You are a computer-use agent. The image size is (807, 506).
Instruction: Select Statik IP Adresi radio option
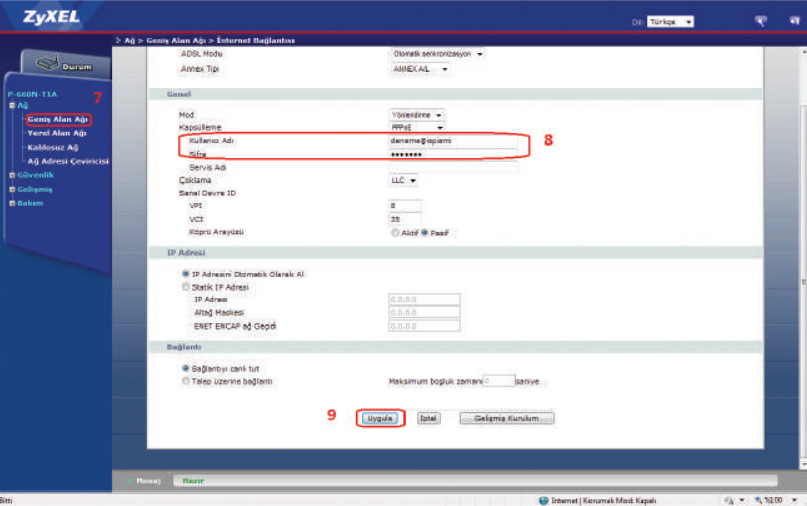(x=185, y=287)
